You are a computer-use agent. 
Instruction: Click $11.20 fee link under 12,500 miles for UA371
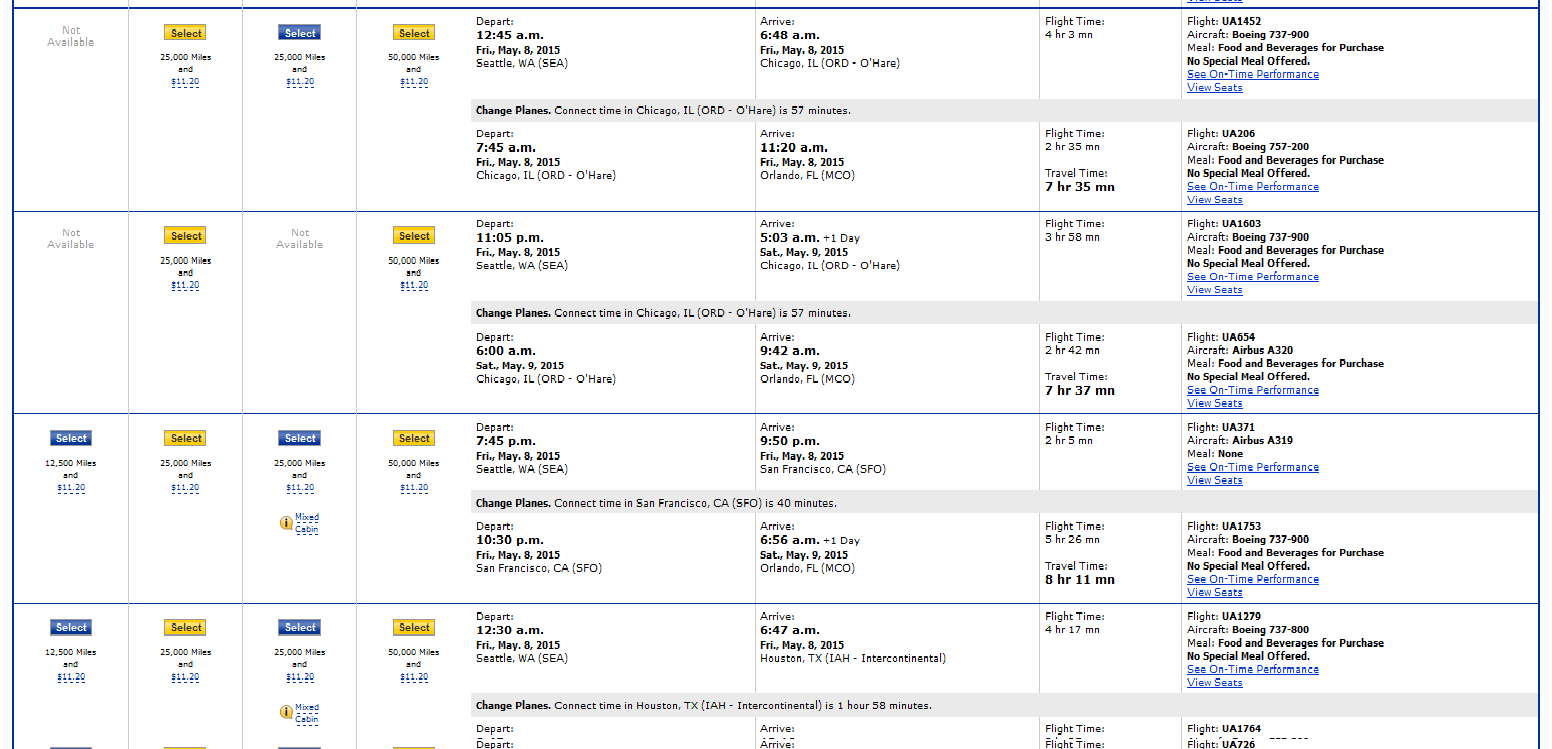(71, 488)
